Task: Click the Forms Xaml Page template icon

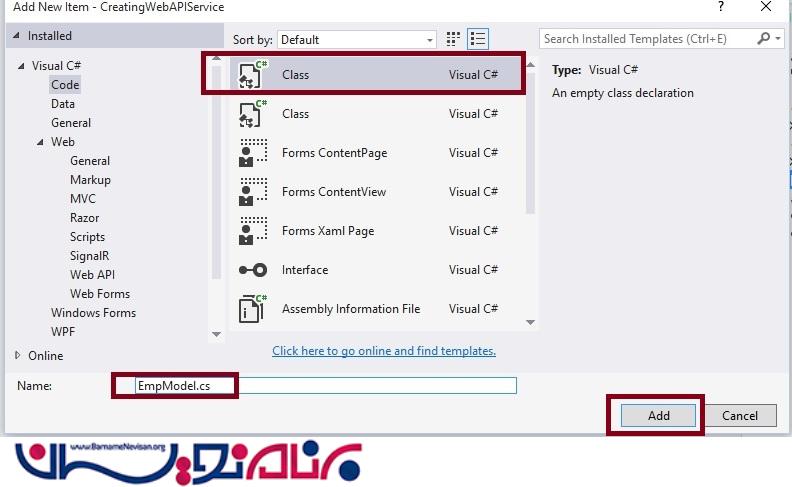Action: pyautogui.click(x=253, y=231)
